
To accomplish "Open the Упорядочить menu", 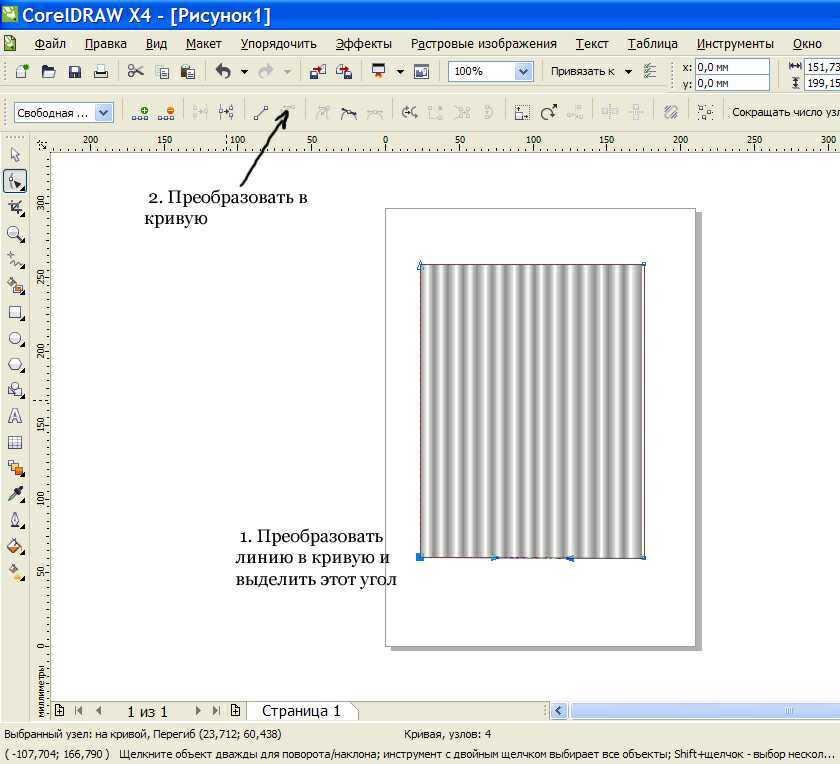I will (278, 44).
